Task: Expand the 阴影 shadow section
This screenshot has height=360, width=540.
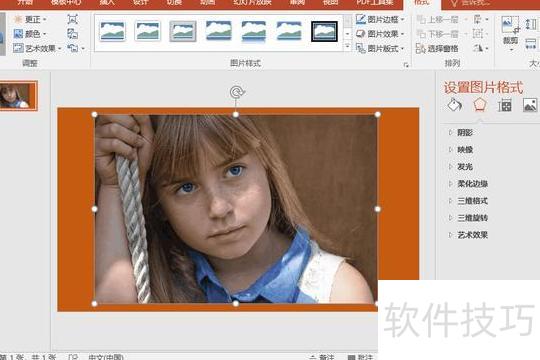Action: point(460,133)
